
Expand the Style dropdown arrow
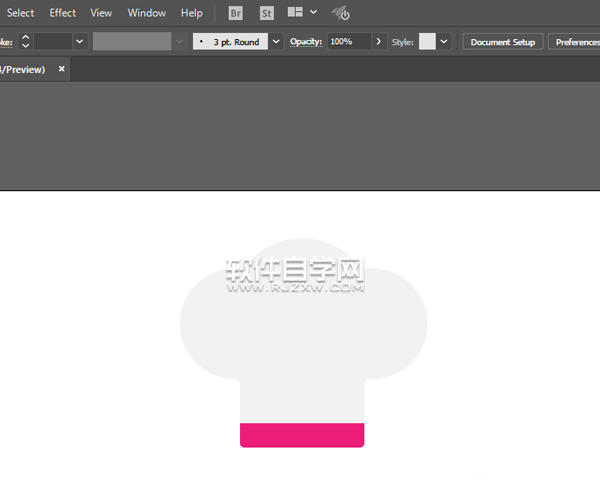444,42
